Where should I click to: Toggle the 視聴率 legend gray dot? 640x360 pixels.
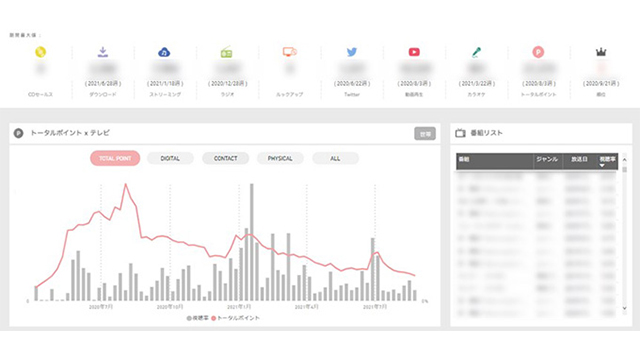pos(189,318)
